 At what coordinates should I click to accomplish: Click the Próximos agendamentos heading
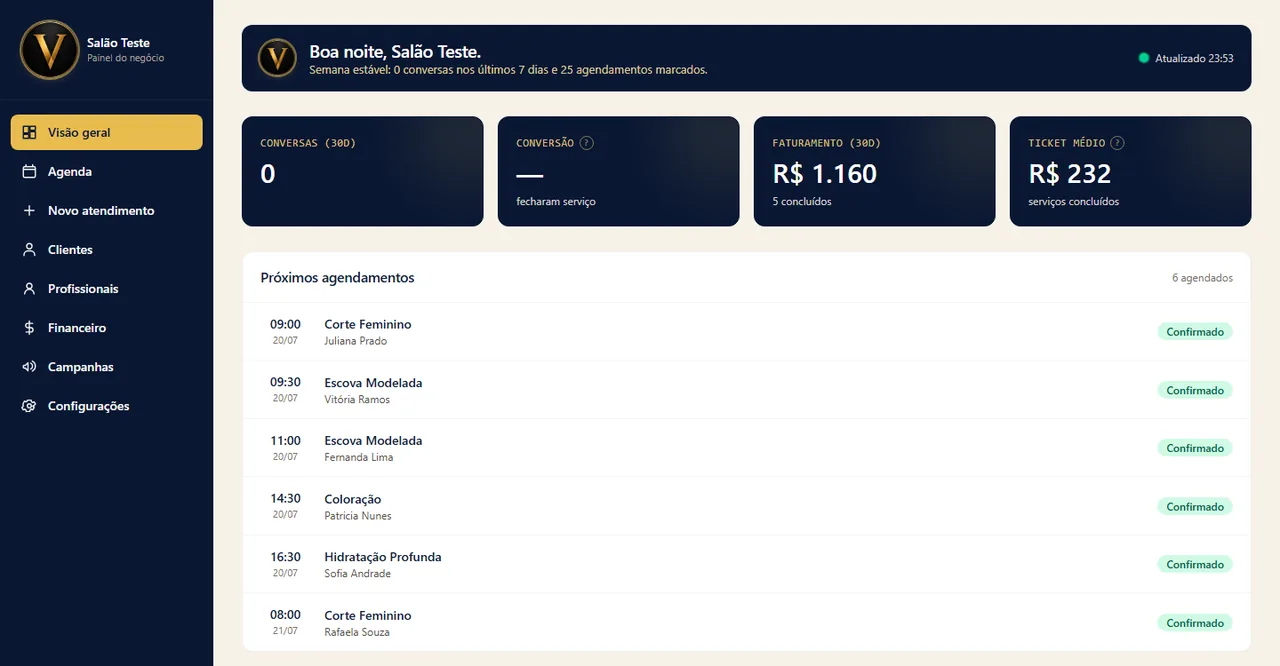coord(337,278)
